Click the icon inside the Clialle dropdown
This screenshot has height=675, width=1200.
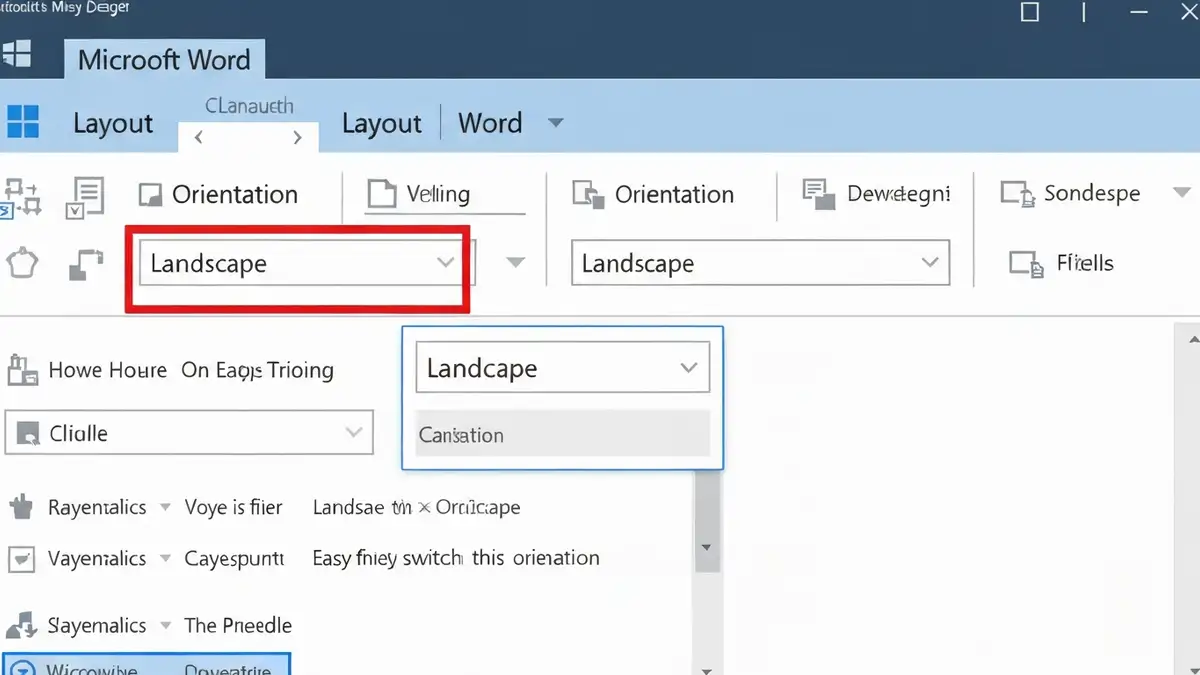[x=29, y=433]
